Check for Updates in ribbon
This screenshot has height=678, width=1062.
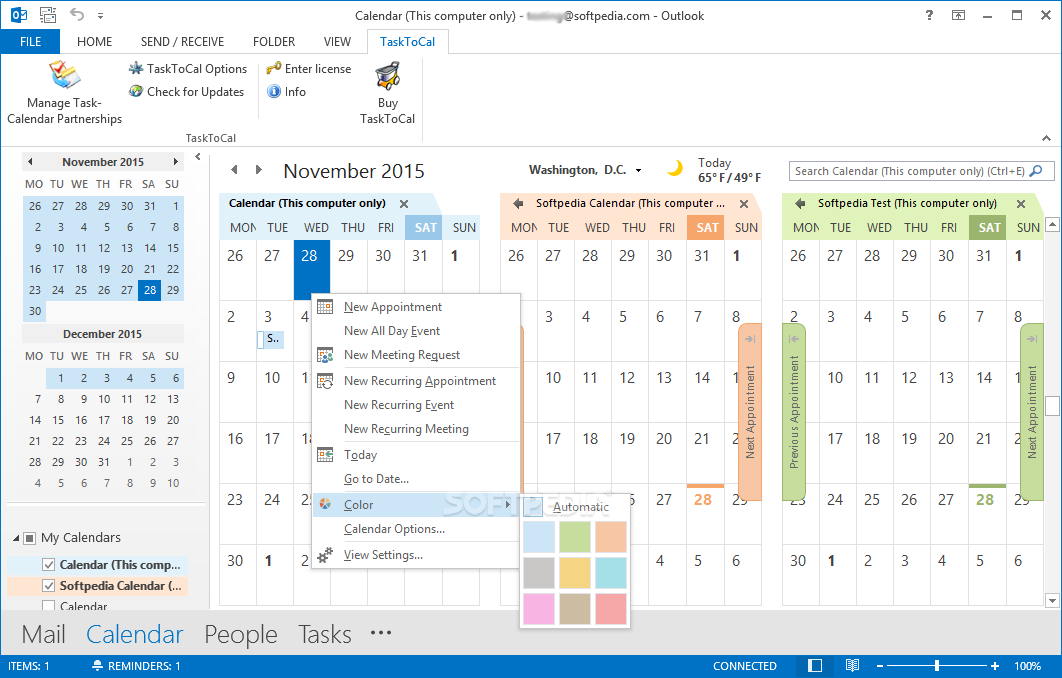pos(187,91)
